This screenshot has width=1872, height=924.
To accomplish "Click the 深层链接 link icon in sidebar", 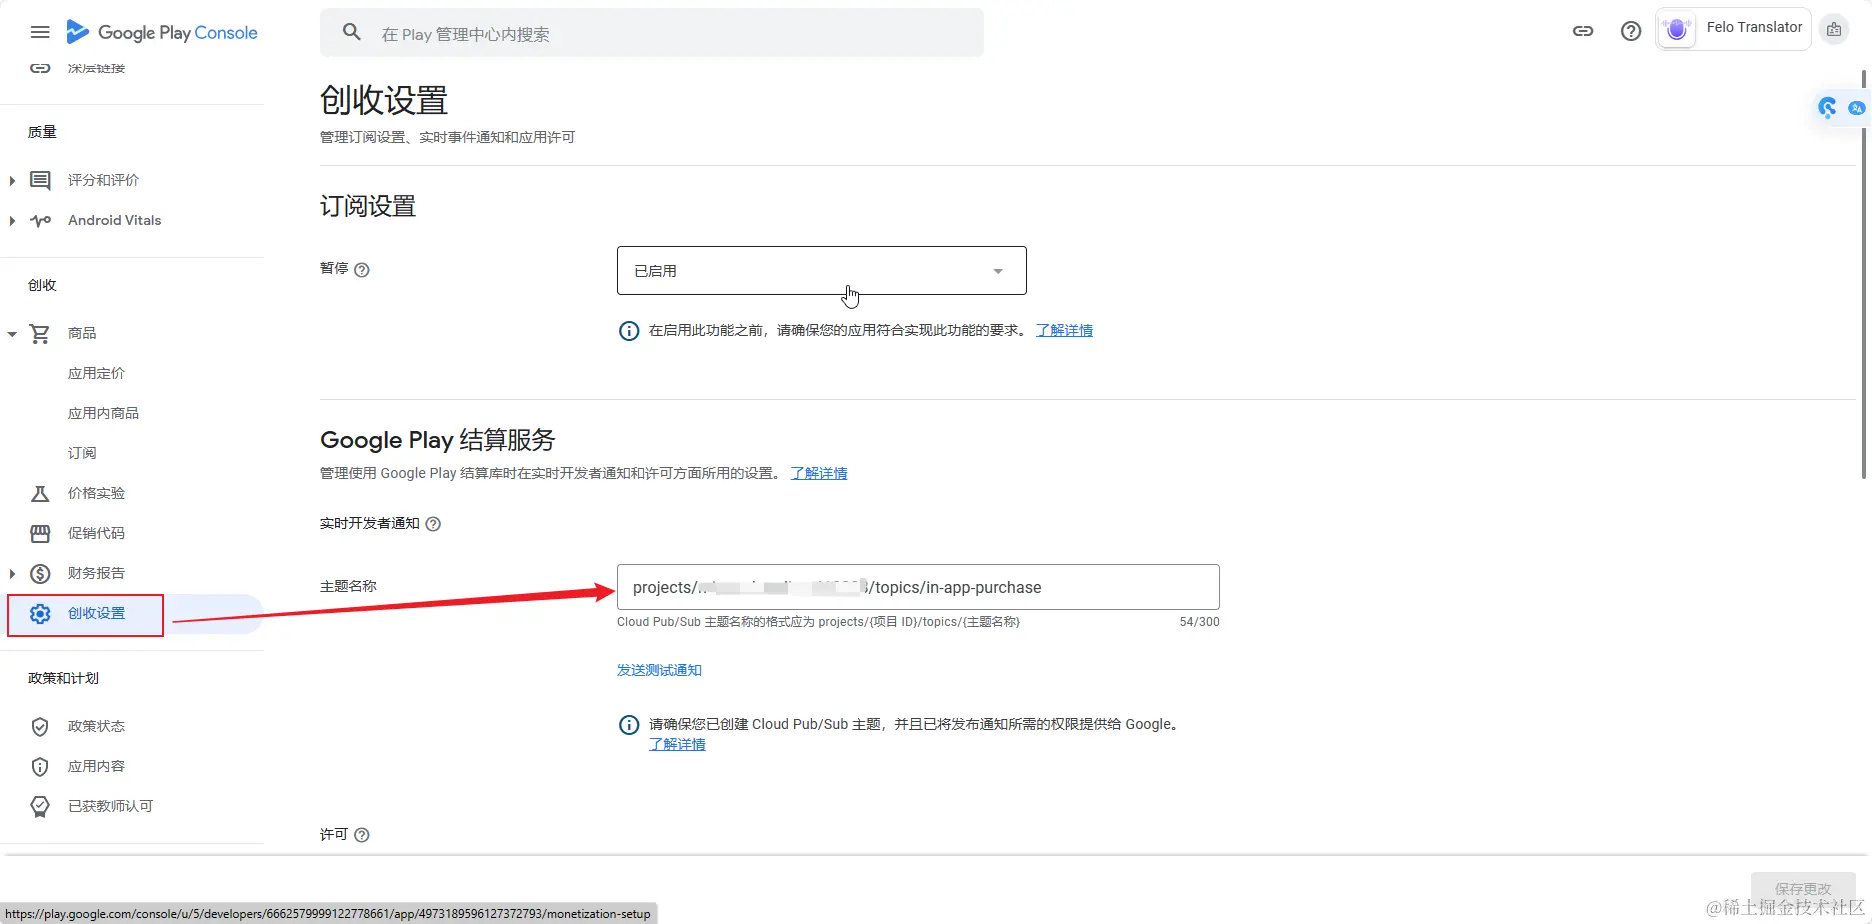I will 40,68.
